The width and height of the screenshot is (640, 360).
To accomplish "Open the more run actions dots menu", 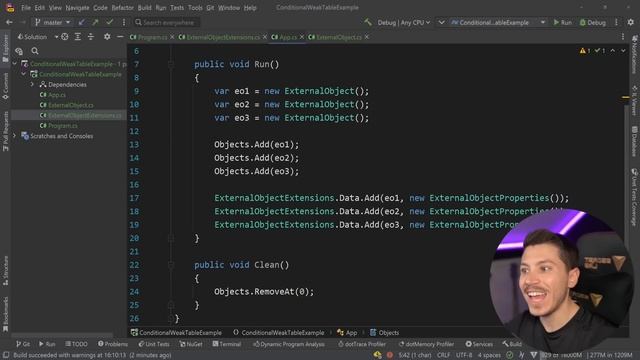I will (616, 22).
